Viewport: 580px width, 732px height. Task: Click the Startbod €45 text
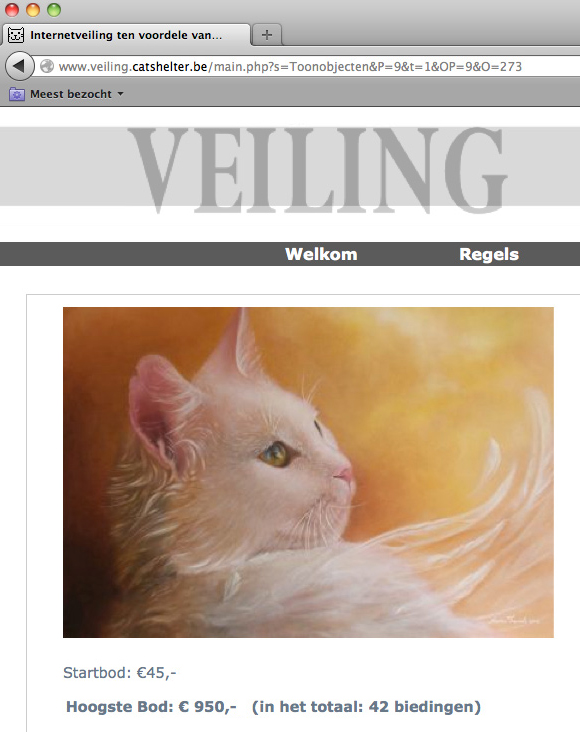(120, 673)
